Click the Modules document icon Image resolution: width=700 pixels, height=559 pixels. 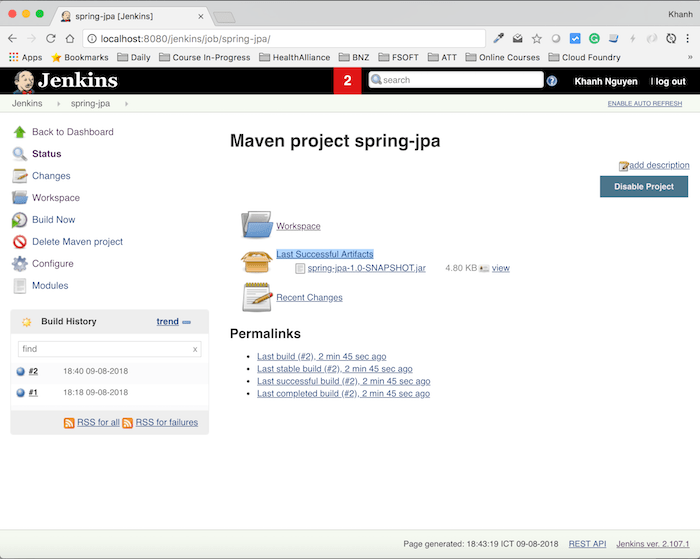(20, 285)
